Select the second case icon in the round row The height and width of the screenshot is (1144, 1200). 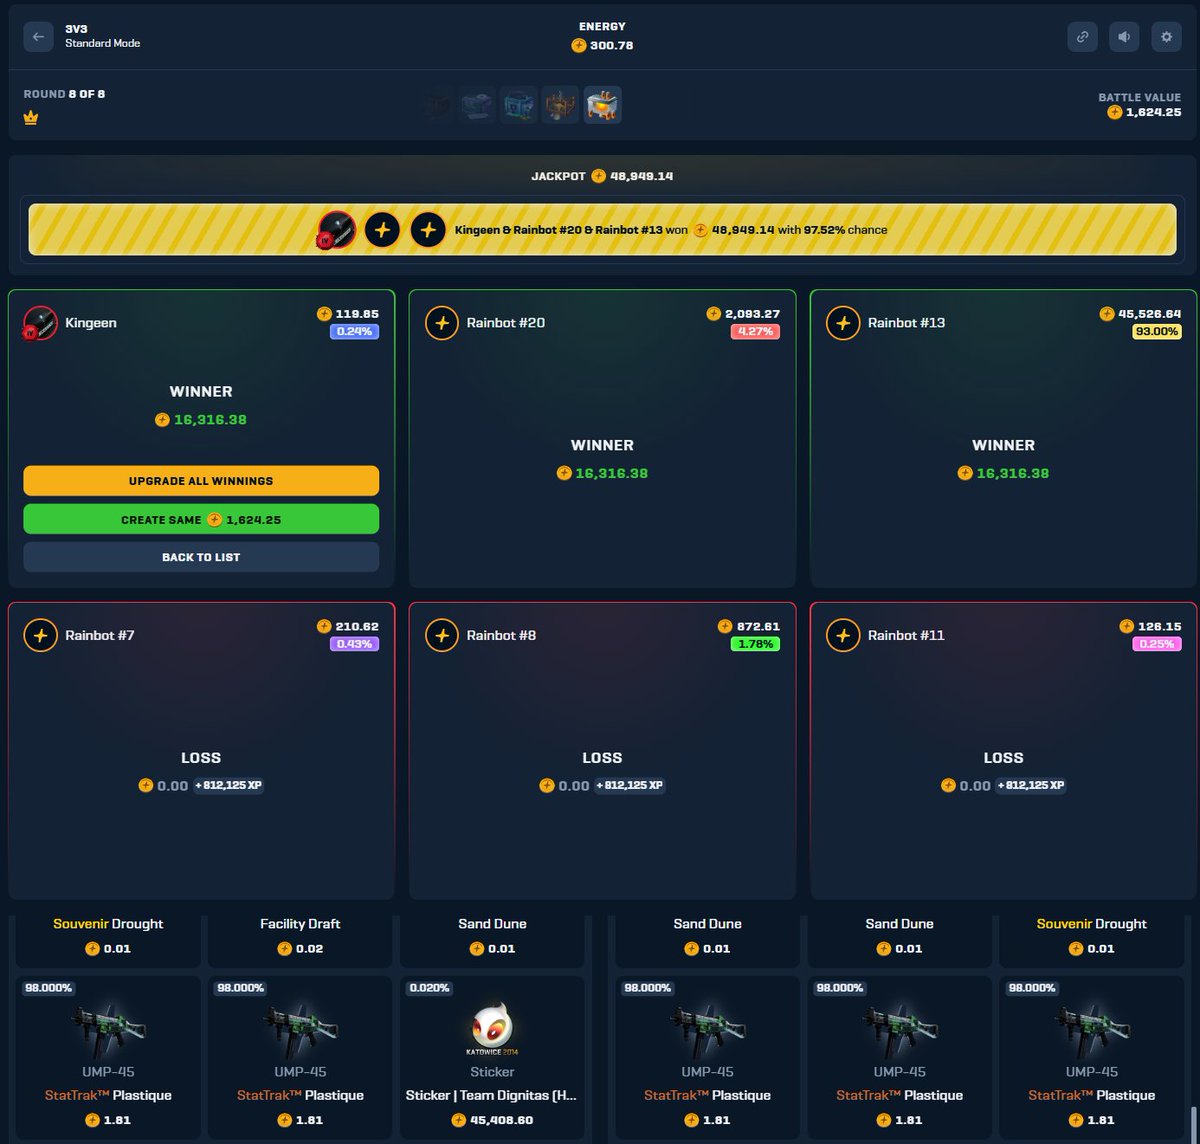click(477, 104)
